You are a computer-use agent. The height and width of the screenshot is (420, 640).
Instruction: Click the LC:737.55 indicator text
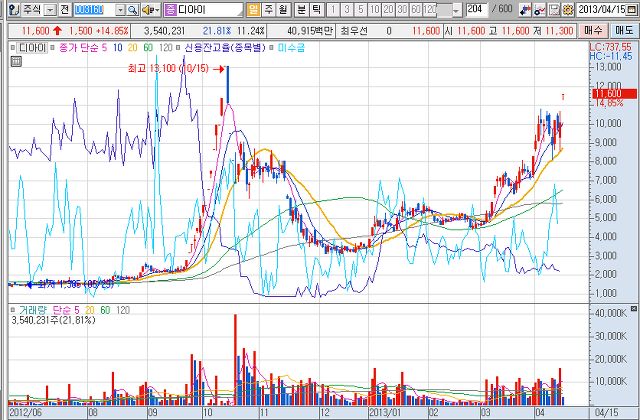(x=611, y=47)
